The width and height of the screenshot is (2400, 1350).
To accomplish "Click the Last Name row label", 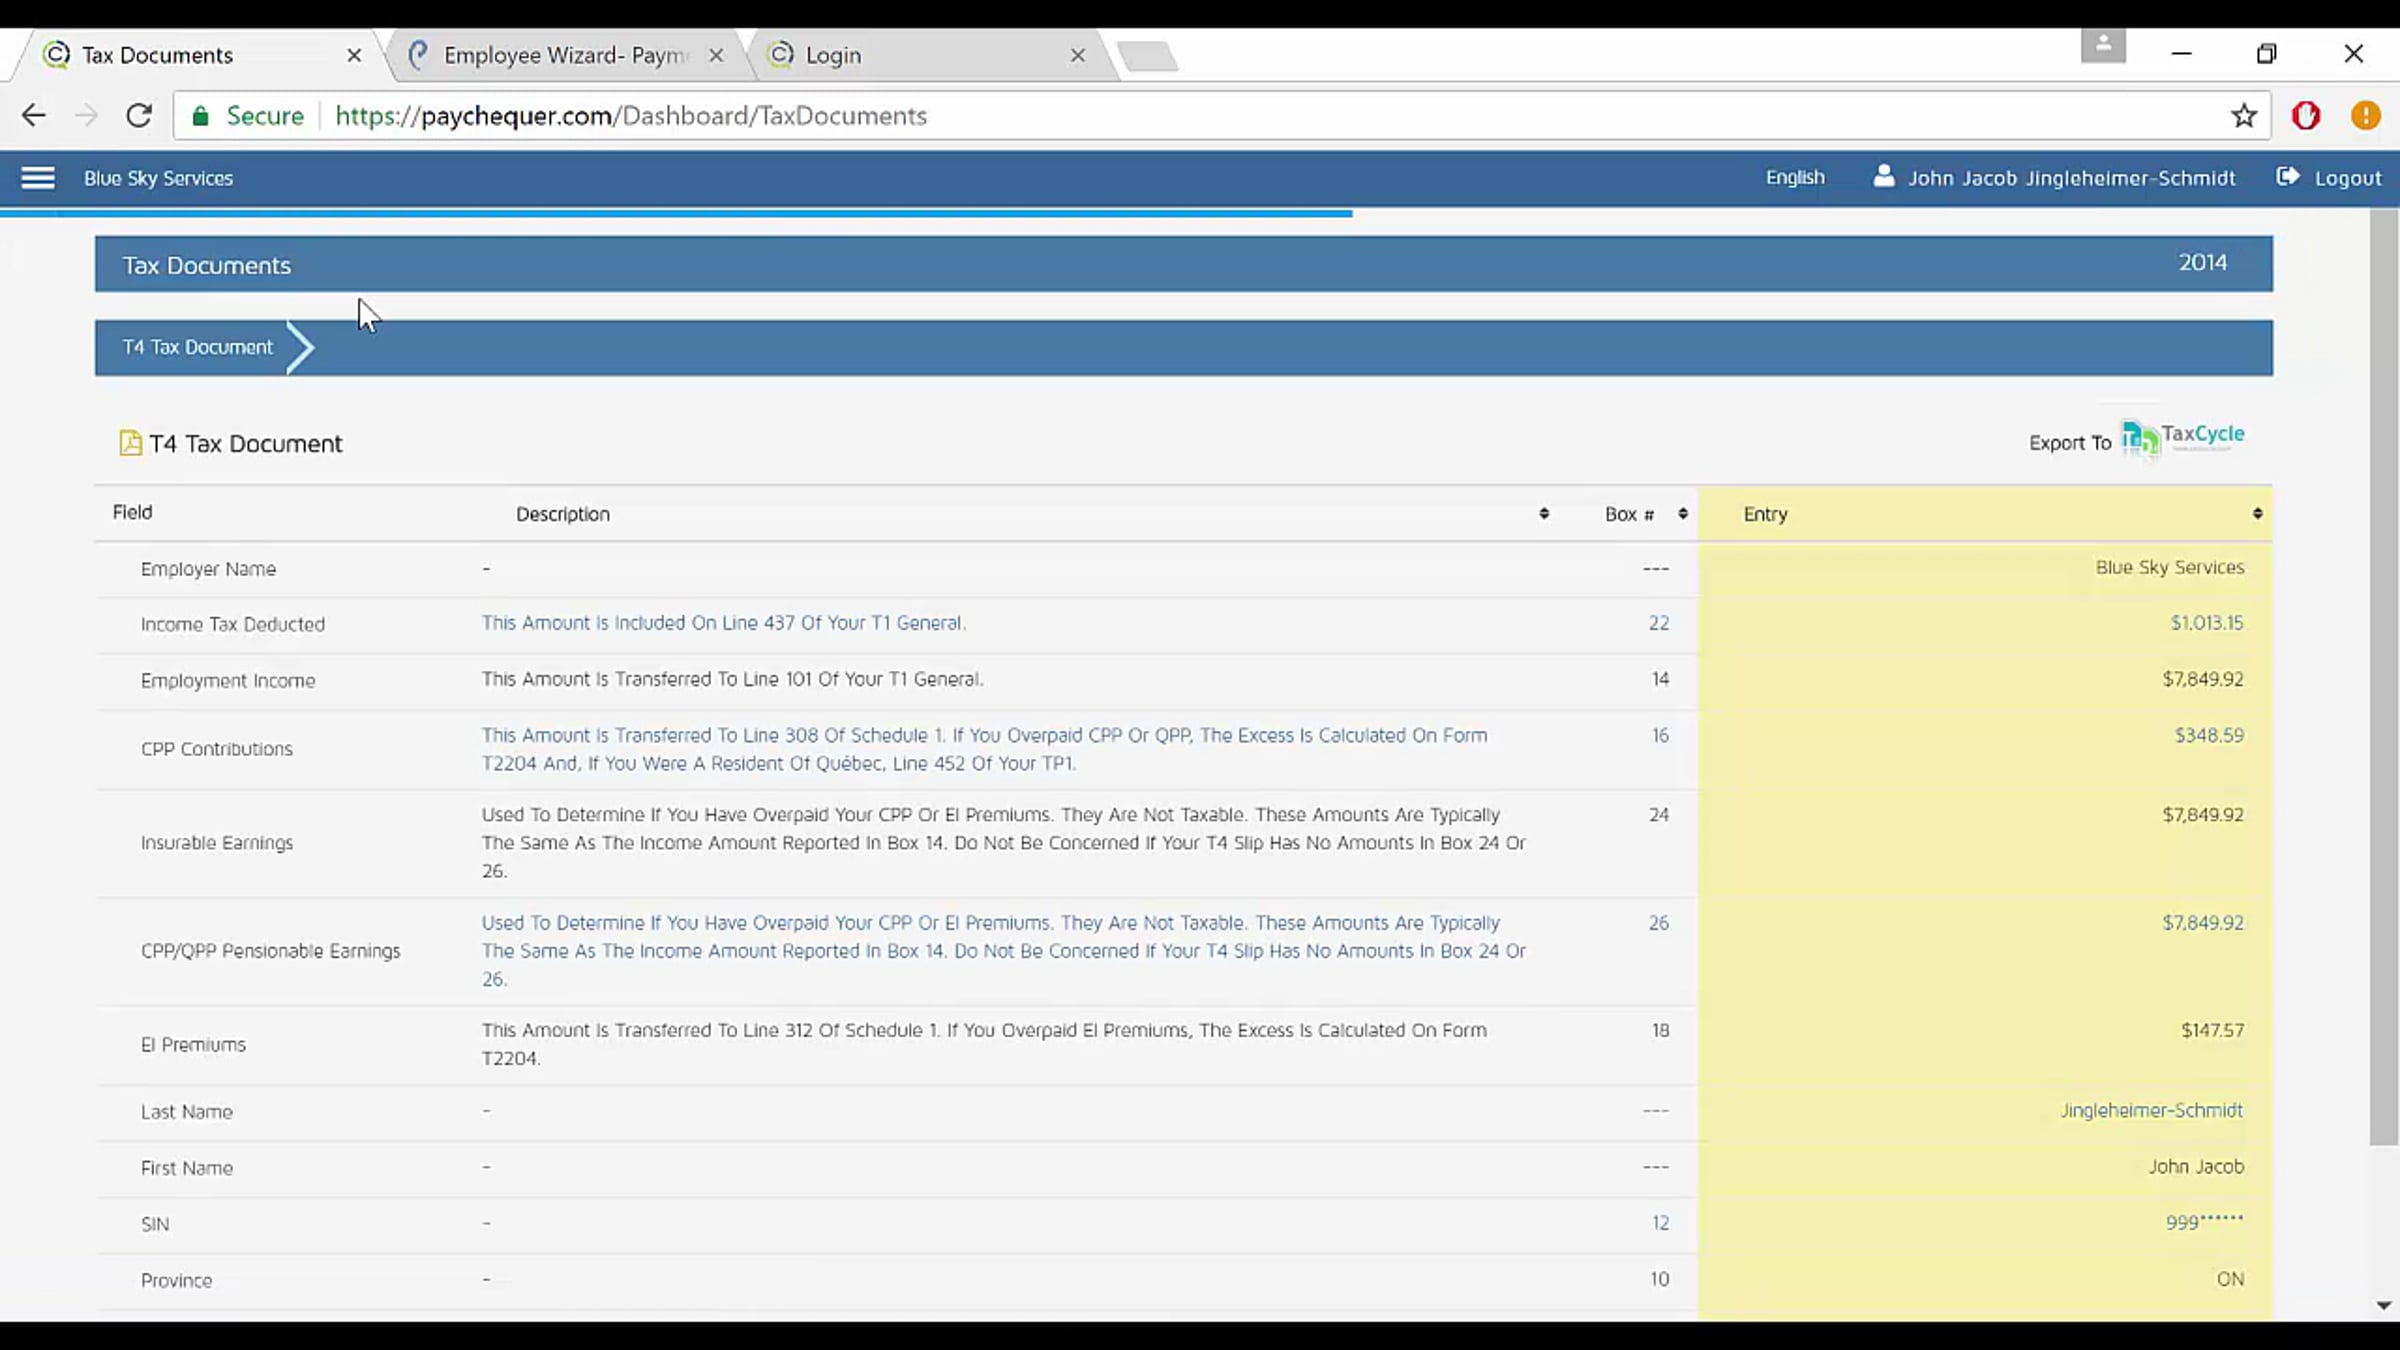I will pos(186,1112).
